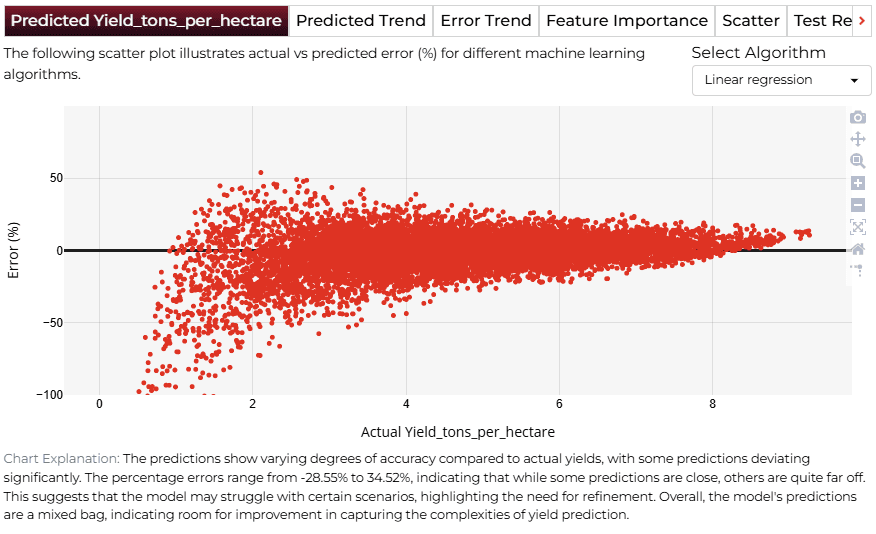Click the Error (%) y-axis title

point(13,250)
